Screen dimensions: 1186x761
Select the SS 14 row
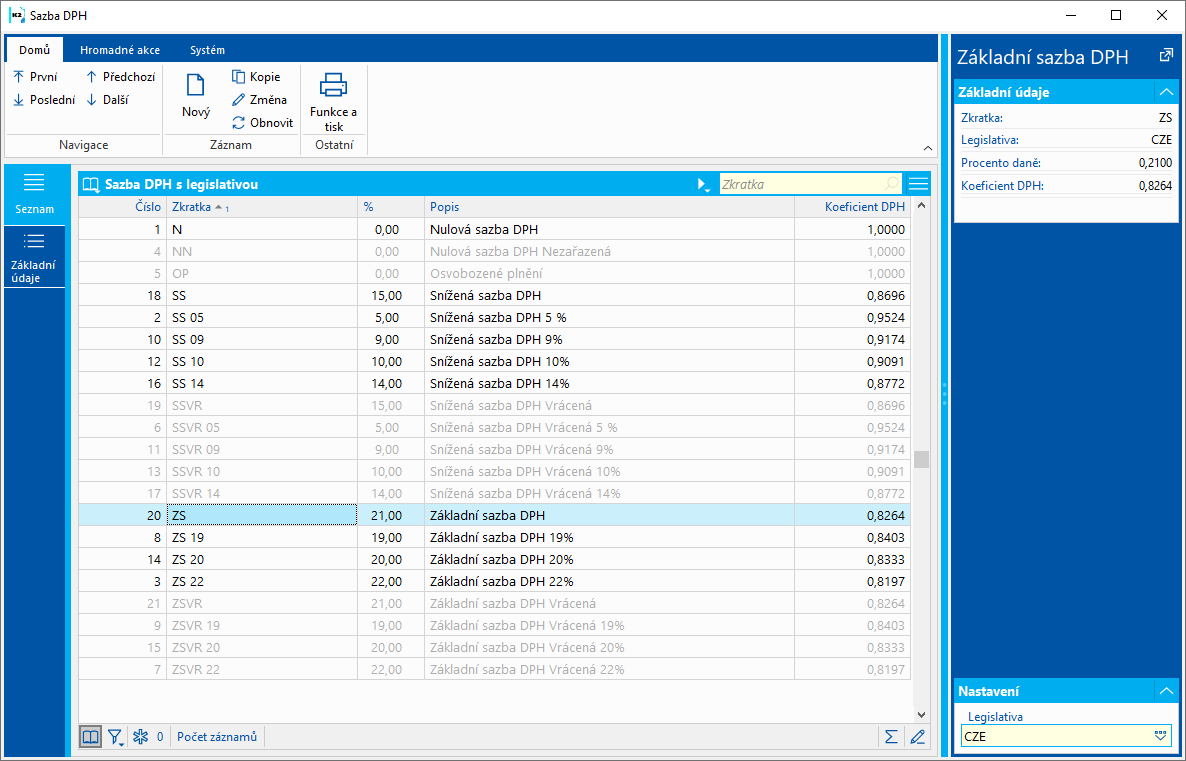[x=495, y=383]
